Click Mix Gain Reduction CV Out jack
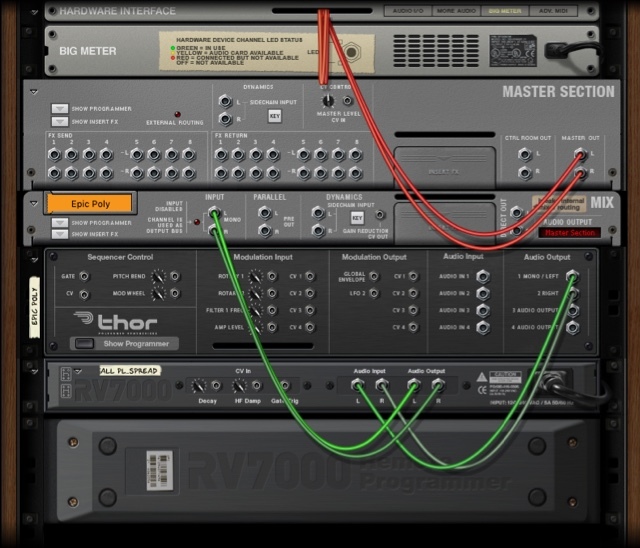The width and height of the screenshot is (640, 548). (380, 214)
